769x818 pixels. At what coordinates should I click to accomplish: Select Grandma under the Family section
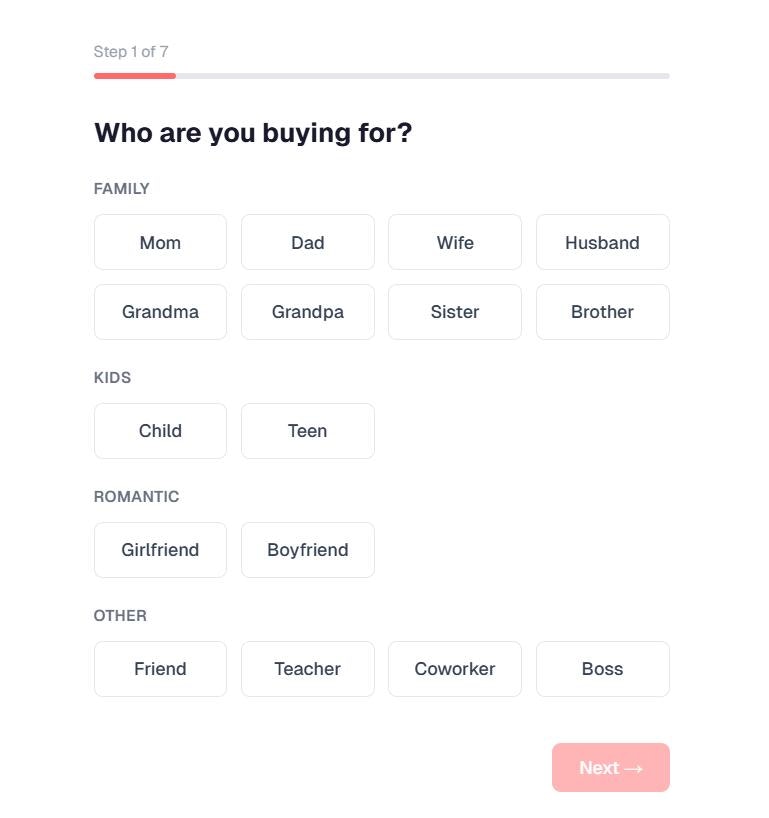pos(160,312)
